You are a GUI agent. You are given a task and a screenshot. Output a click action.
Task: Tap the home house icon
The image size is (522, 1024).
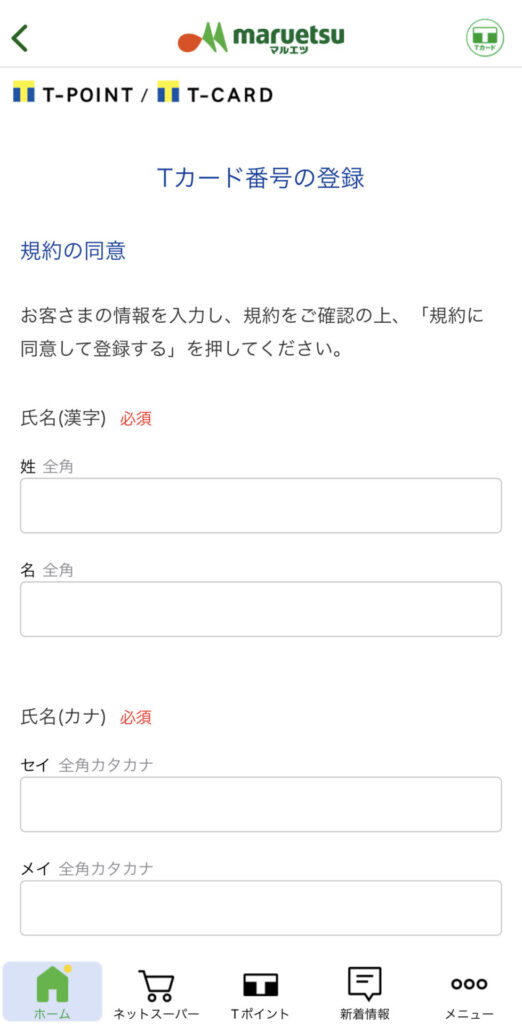click(52, 984)
